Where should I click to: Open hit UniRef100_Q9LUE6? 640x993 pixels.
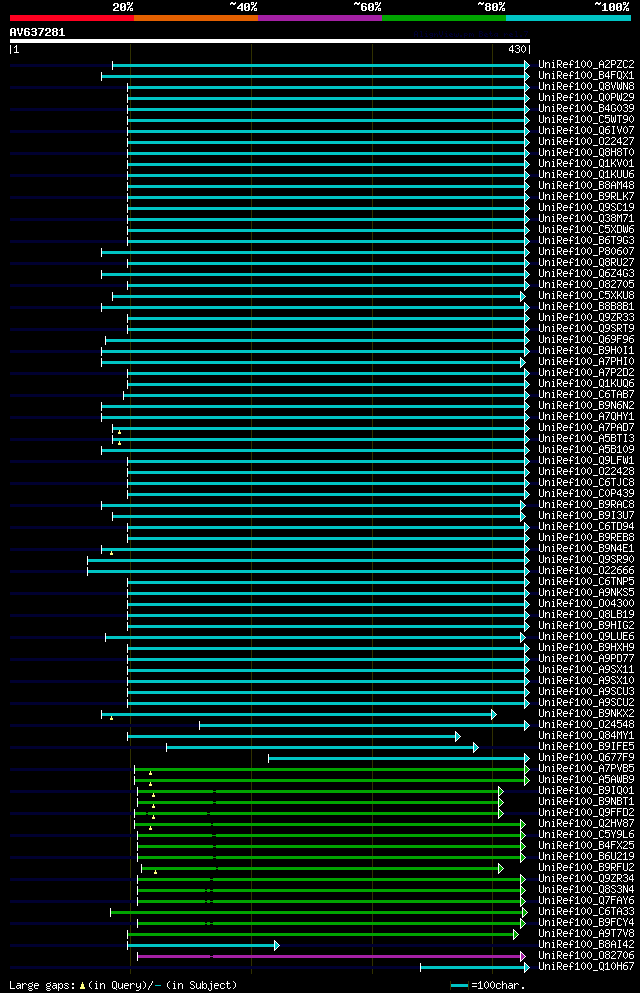coord(586,636)
